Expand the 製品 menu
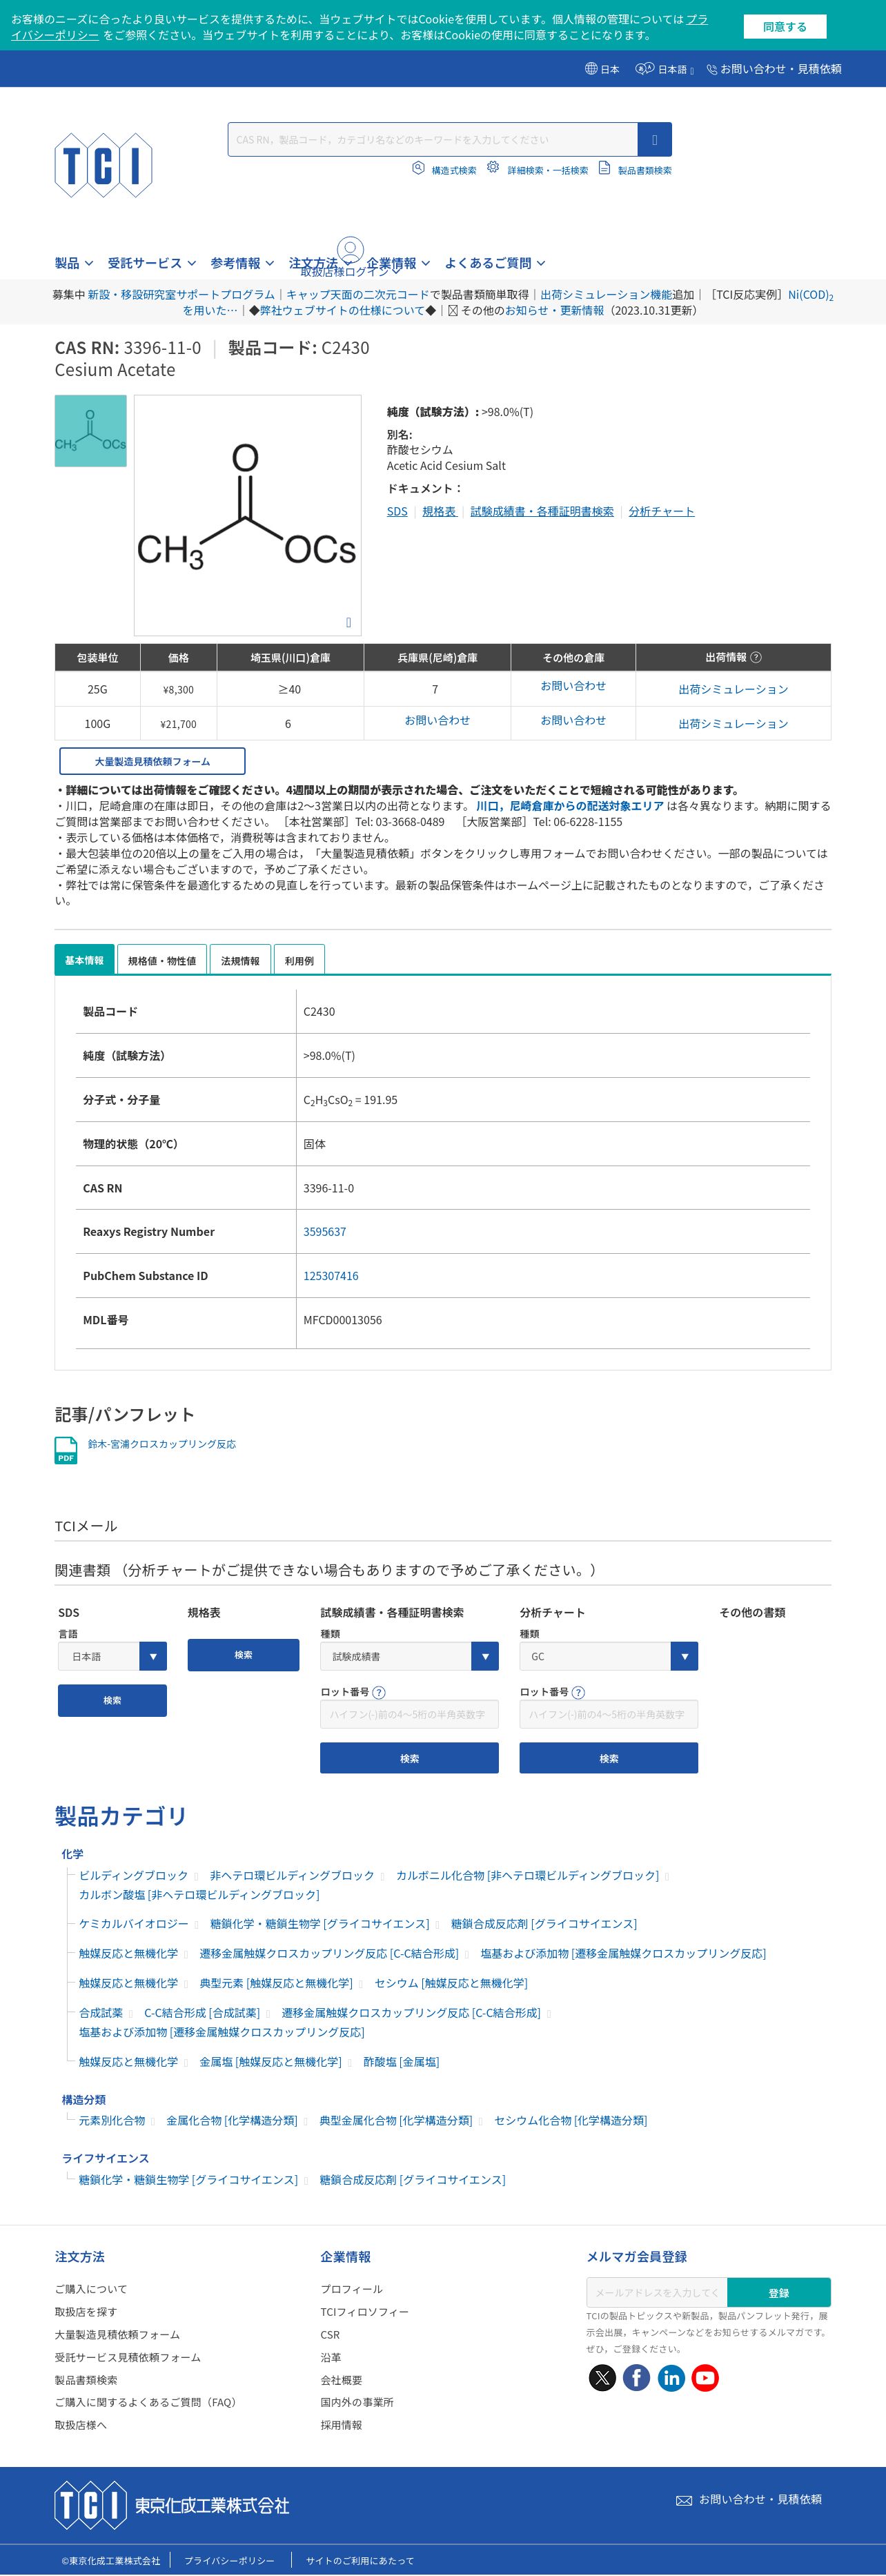The height and width of the screenshot is (2576, 886). pos(74,263)
